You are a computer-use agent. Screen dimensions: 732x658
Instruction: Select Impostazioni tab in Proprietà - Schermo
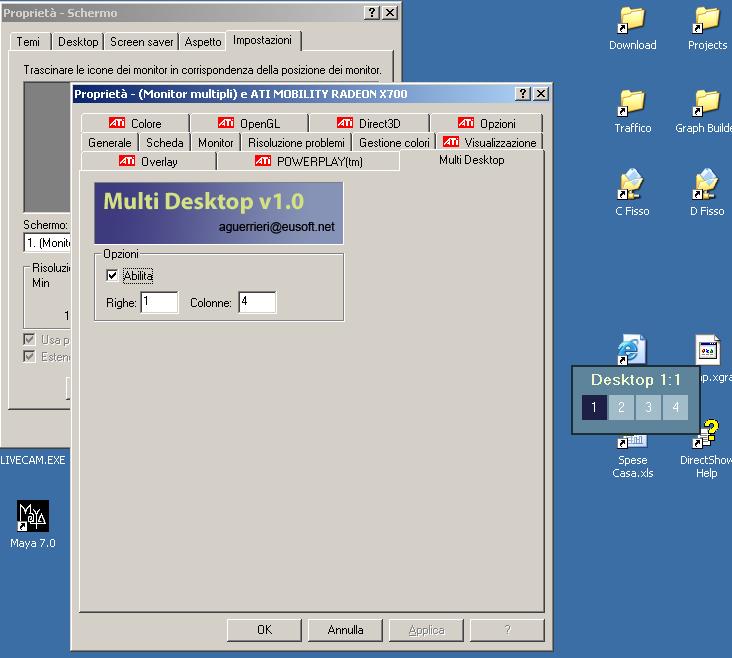point(262,41)
